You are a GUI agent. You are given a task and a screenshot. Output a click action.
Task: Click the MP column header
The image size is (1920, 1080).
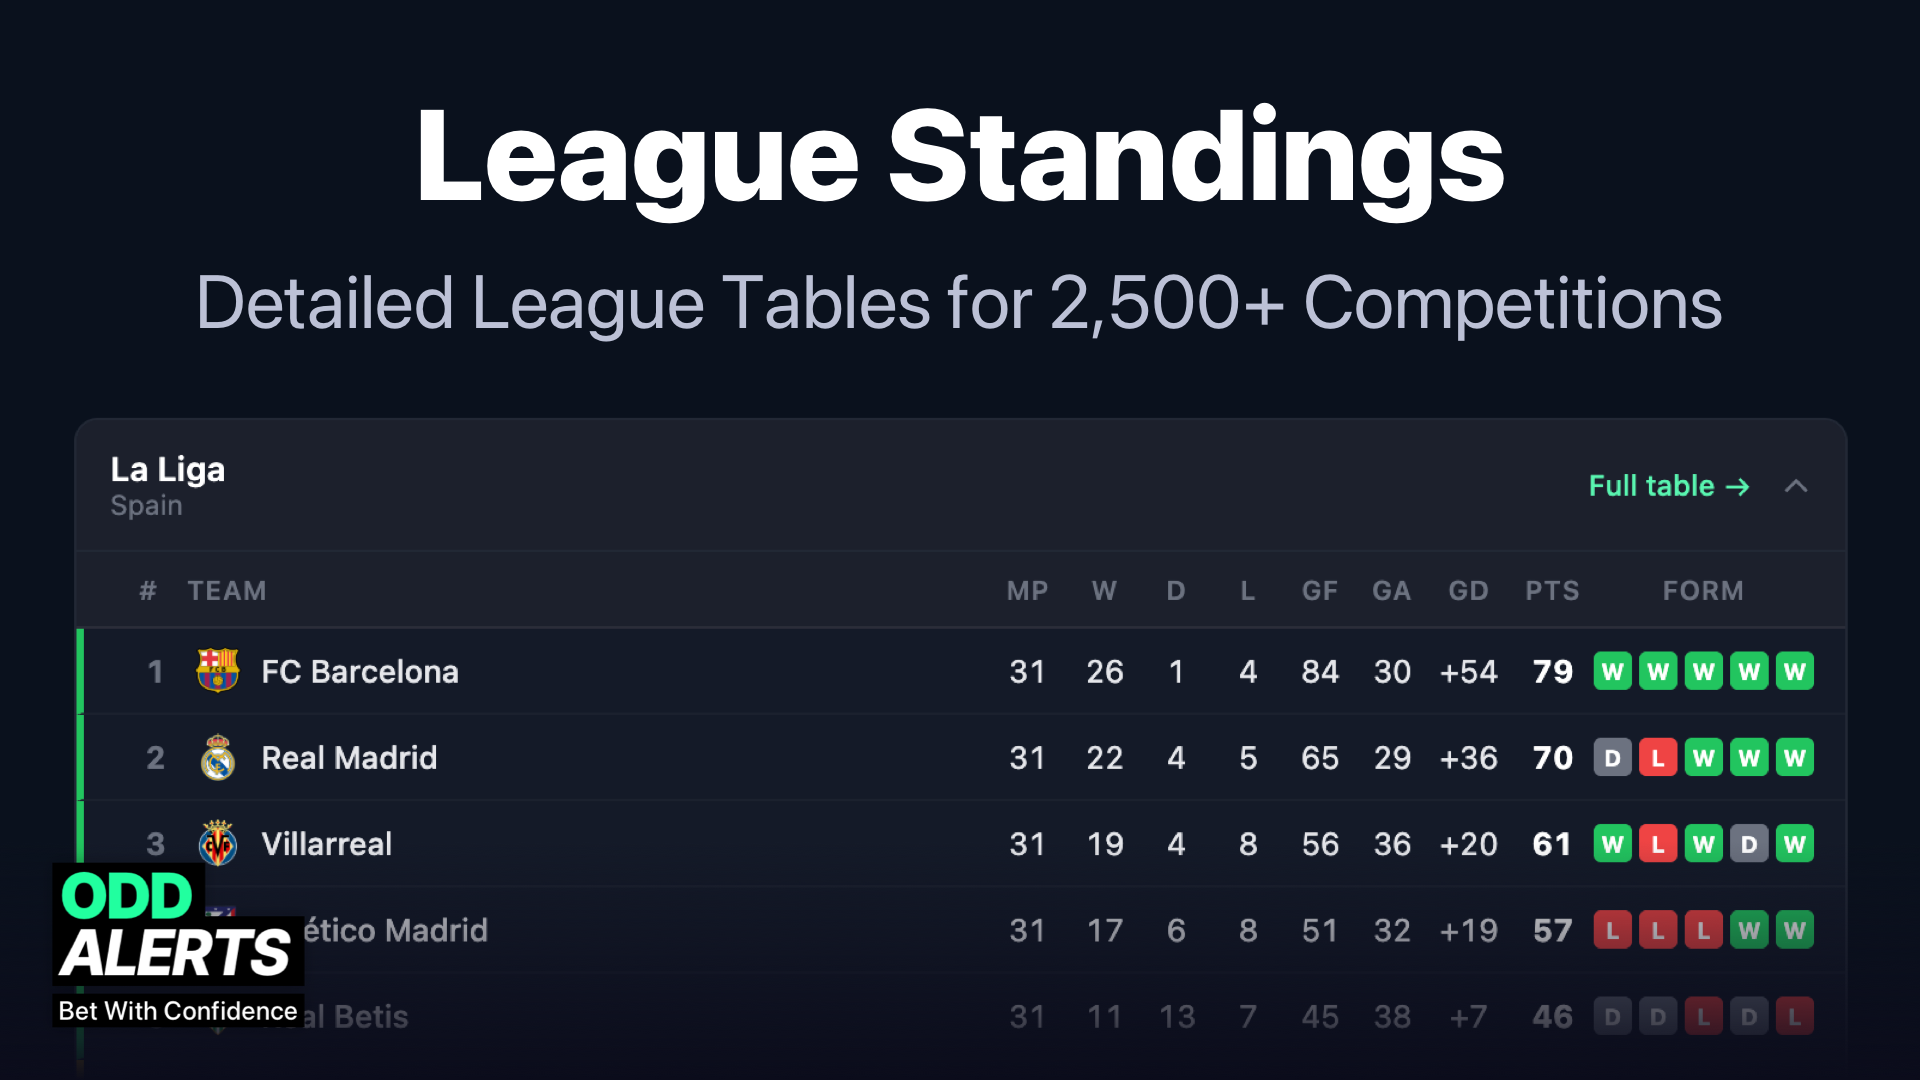[x=1027, y=591]
